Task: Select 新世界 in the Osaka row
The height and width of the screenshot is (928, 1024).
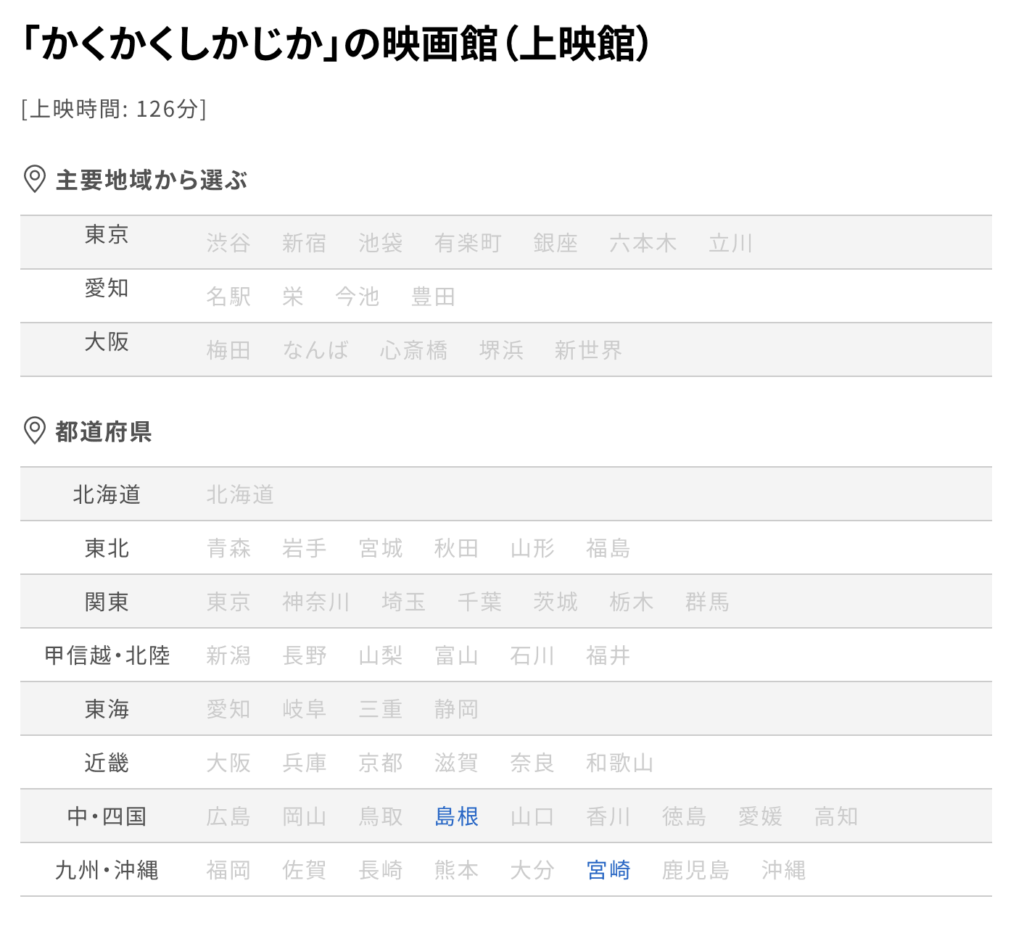Action: click(x=588, y=350)
